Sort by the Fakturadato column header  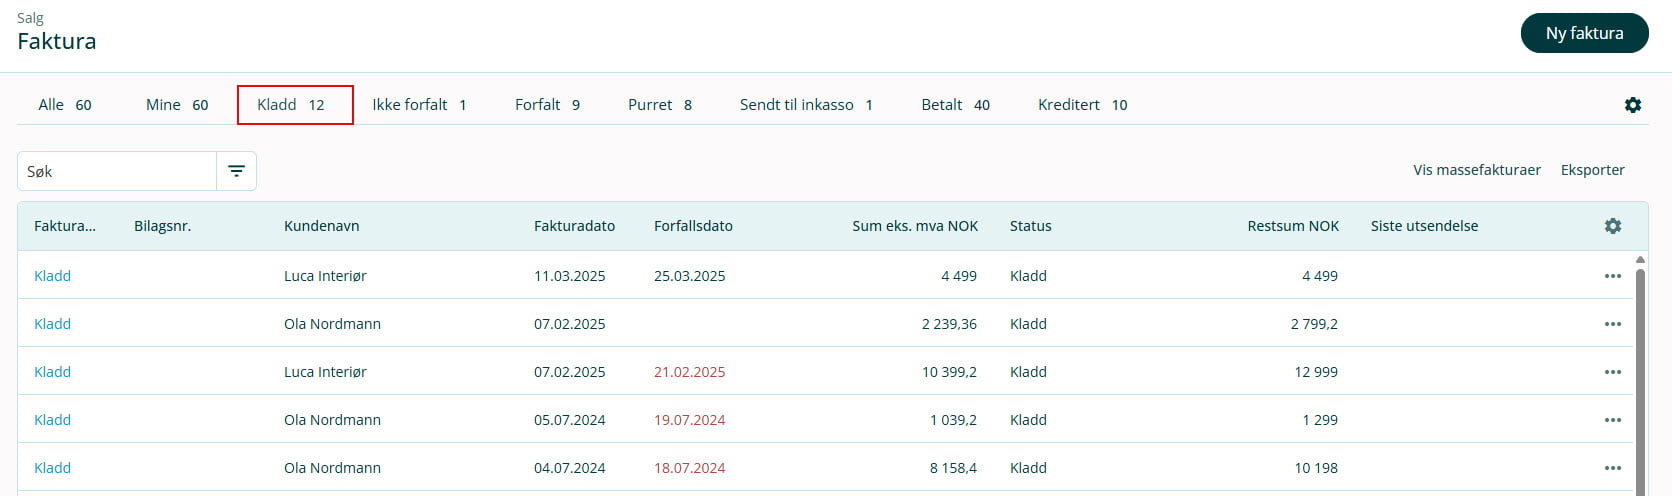click(574, 226)
